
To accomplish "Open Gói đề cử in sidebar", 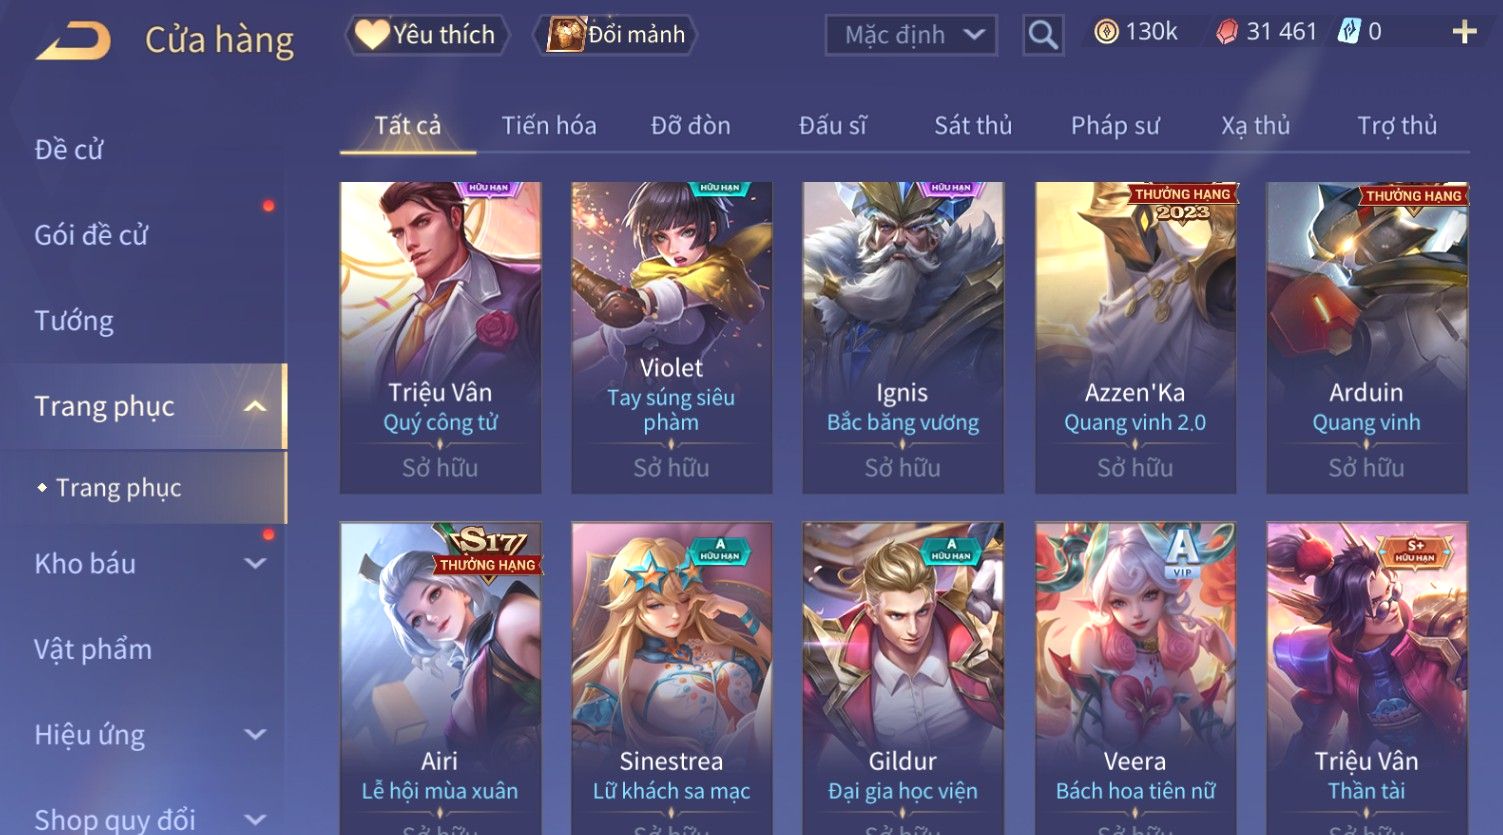I will pyautogui.click(x=91, y=235).
